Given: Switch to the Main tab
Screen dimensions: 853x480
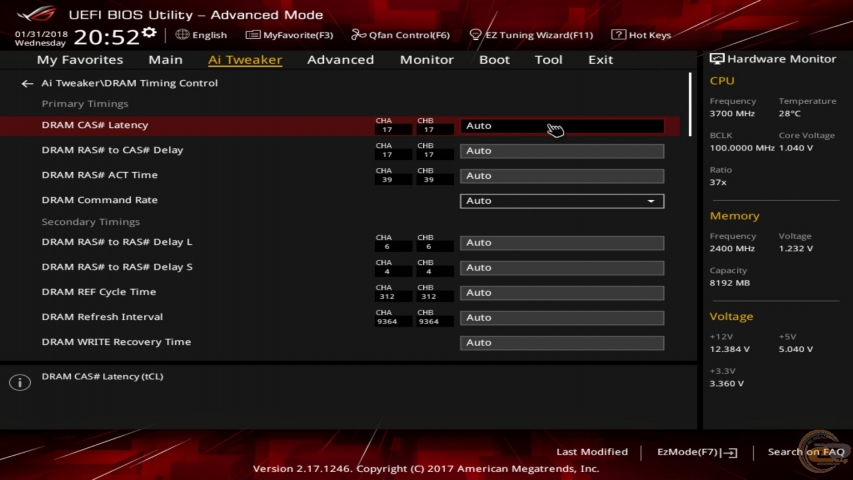Looking at the screenshot, I should (x=165, y=59).
